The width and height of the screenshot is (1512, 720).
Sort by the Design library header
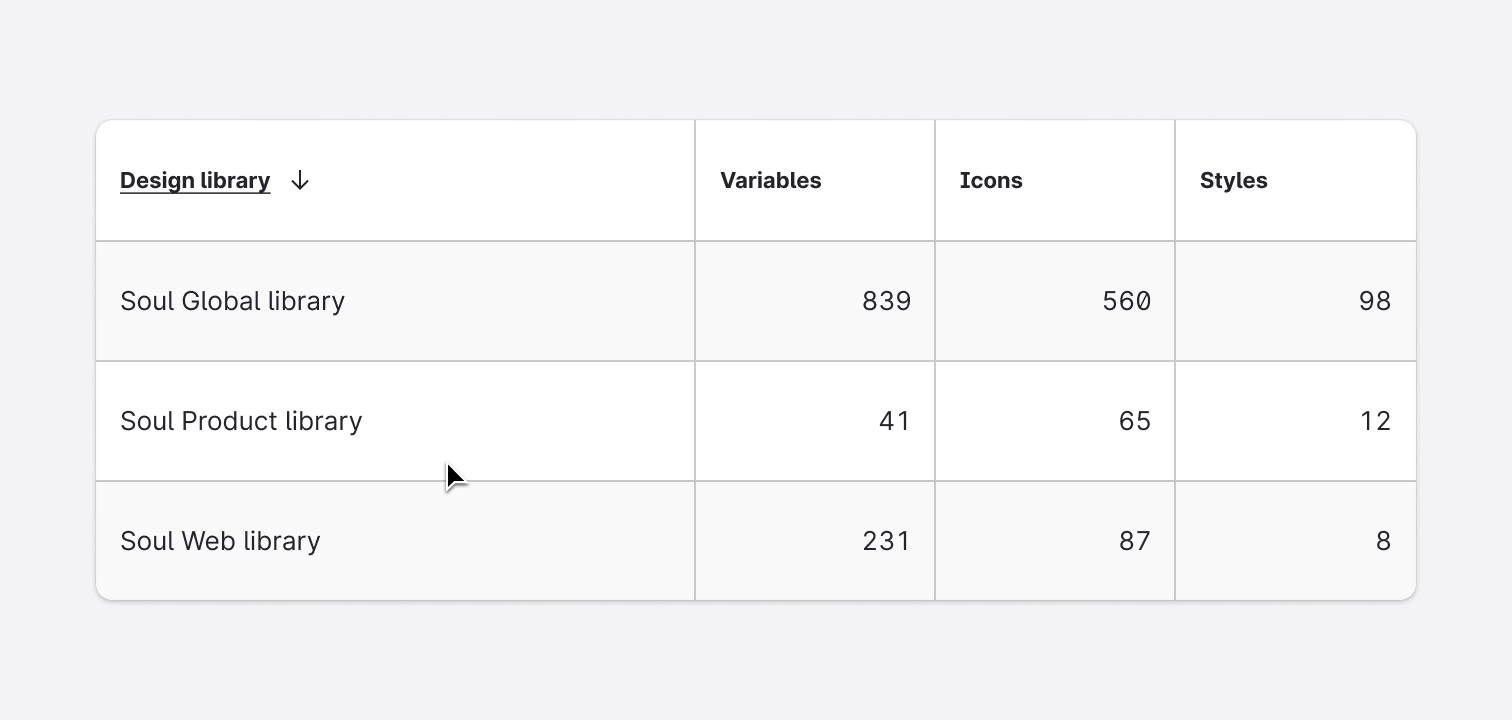click(x=195, y=181)
